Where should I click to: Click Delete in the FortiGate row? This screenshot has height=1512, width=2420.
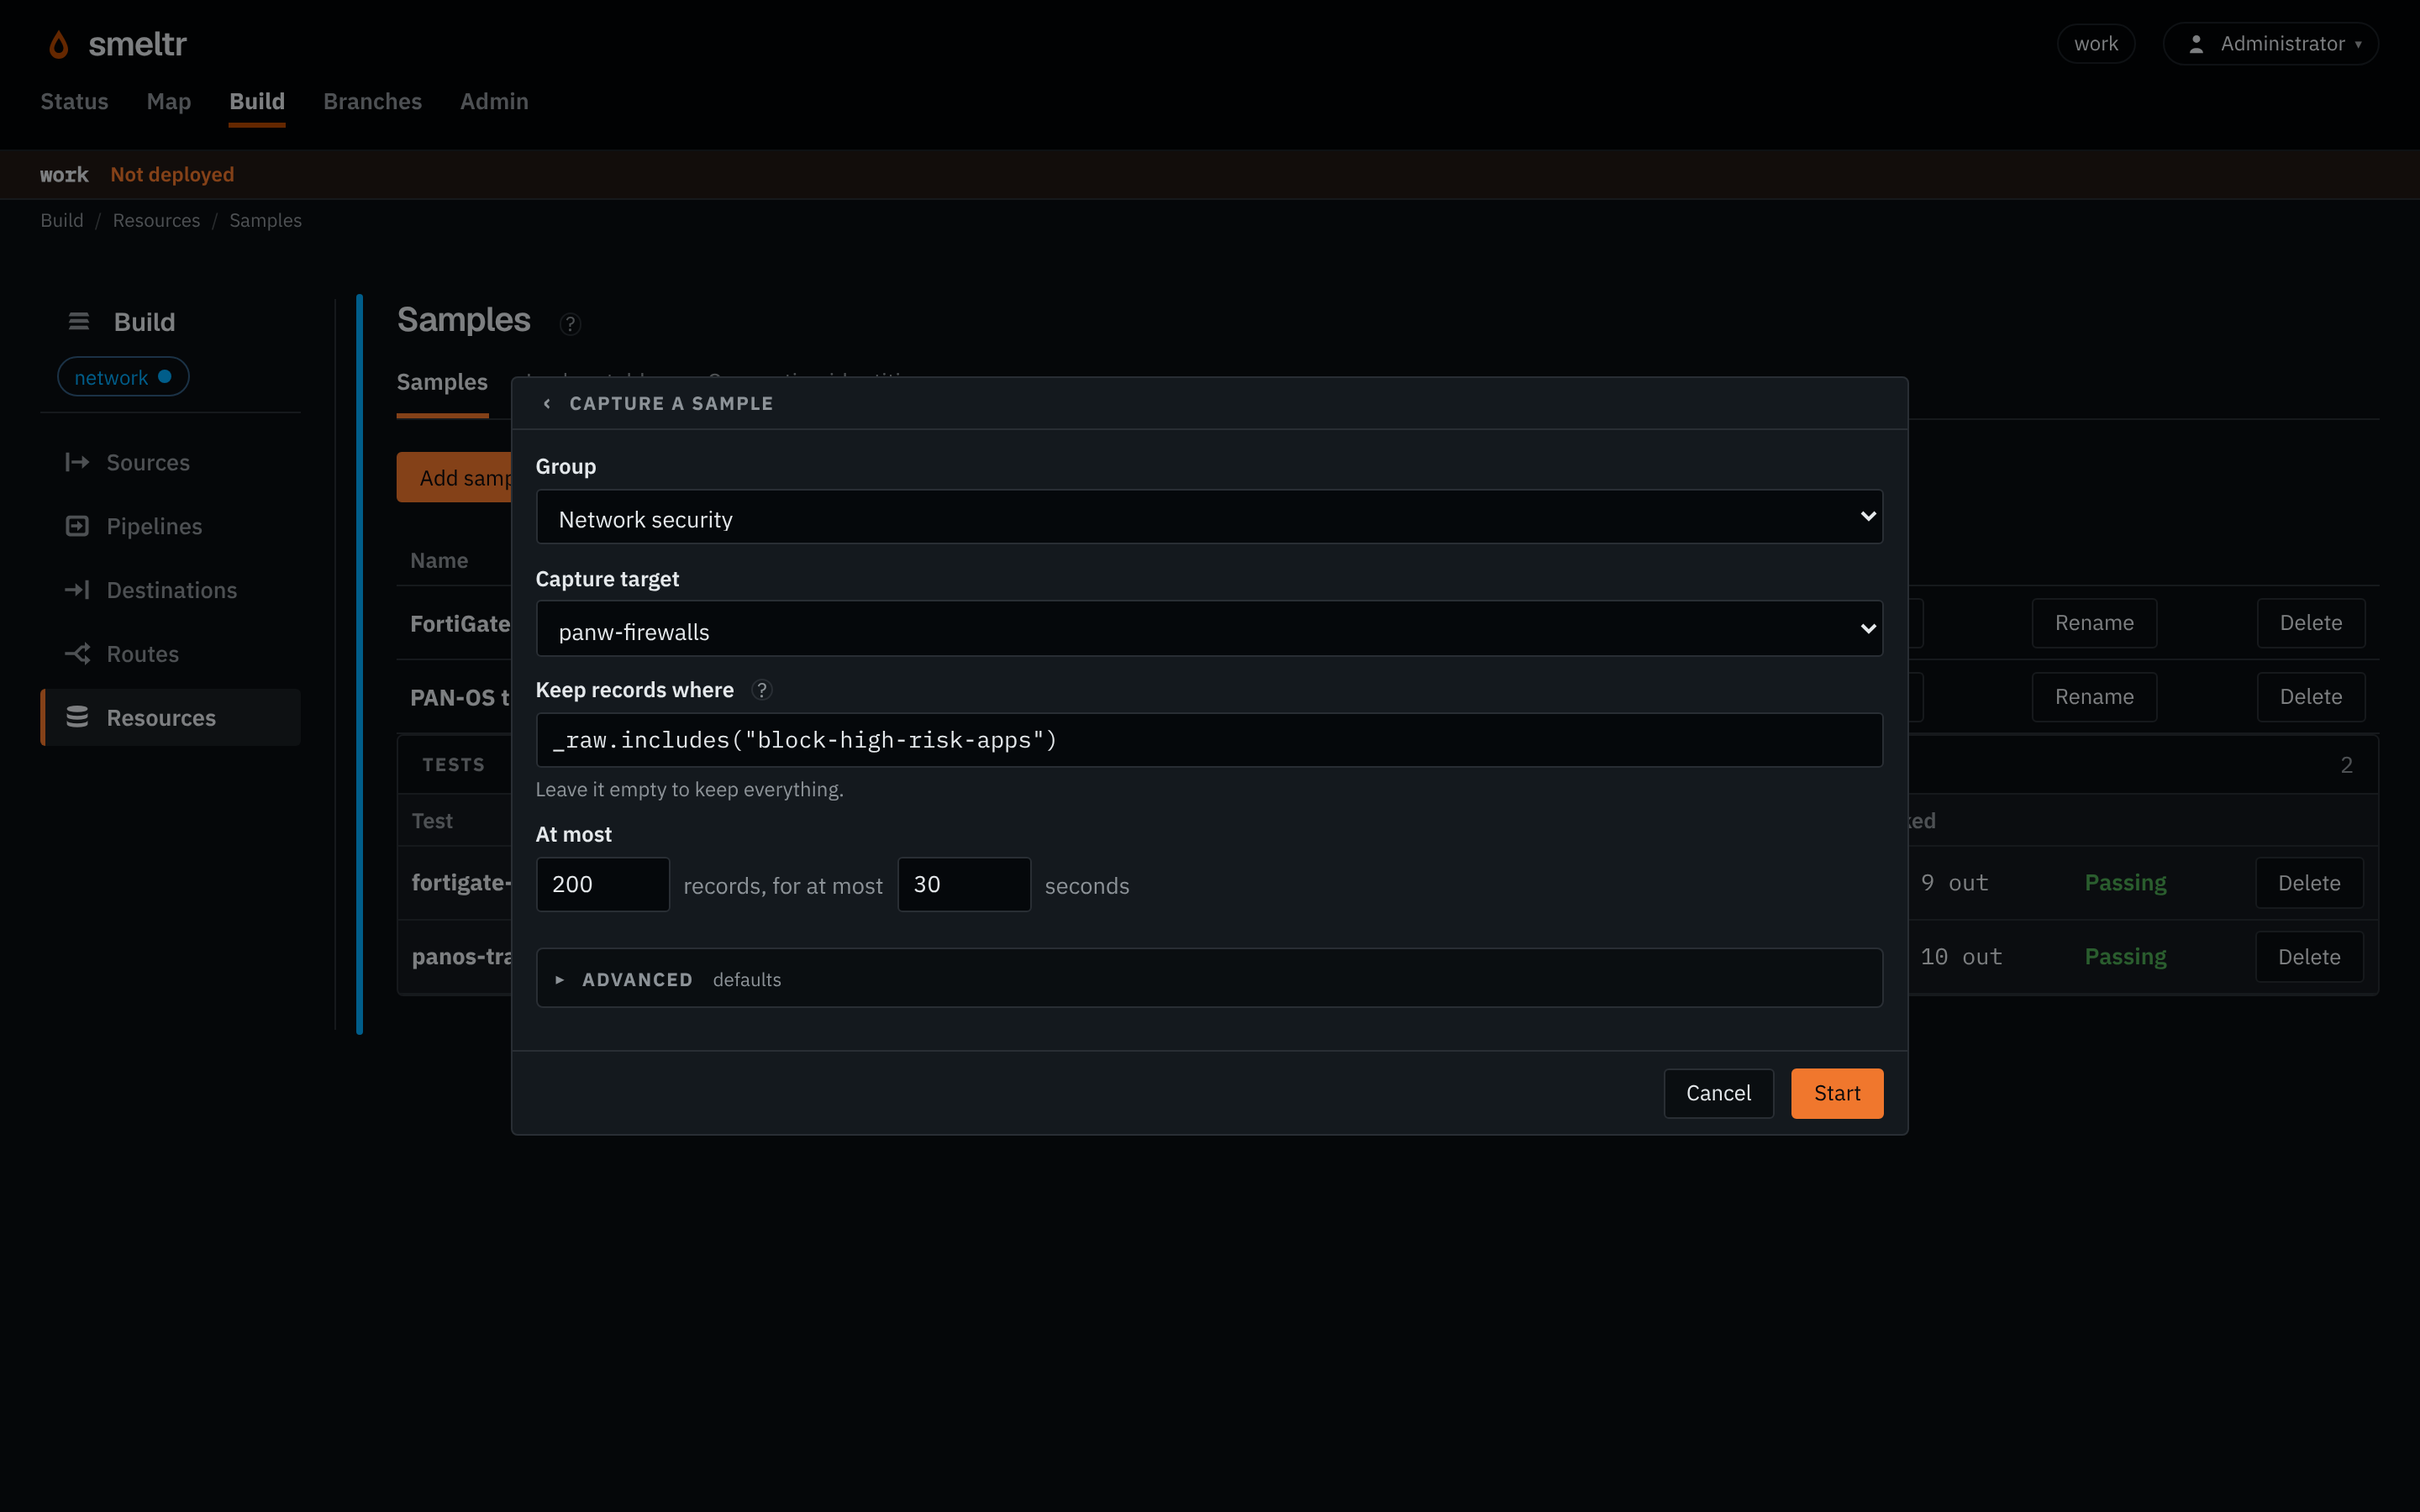(2310, 623)
